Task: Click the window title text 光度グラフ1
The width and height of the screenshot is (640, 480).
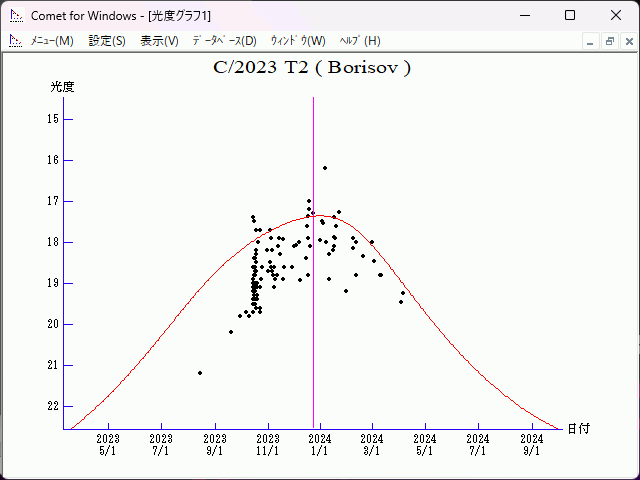Action: 180,16
